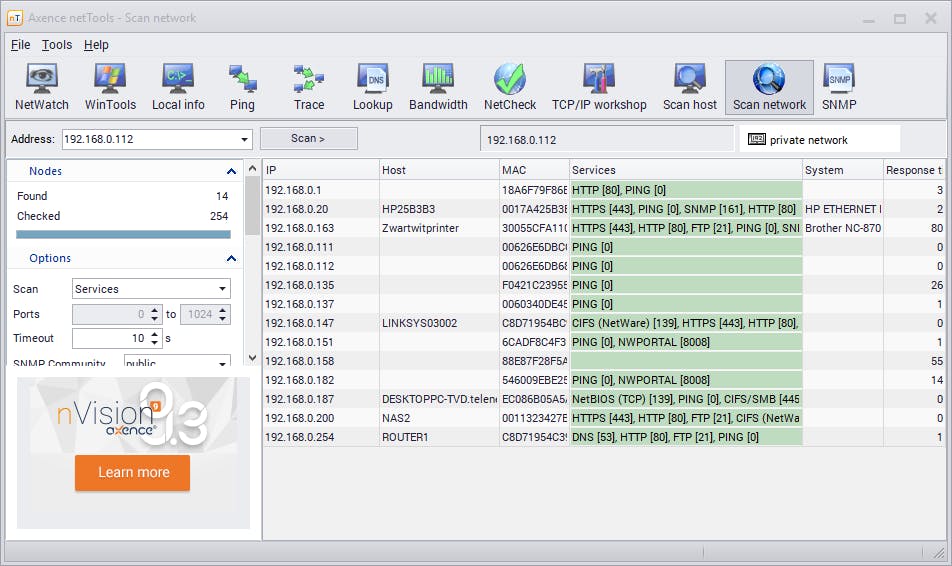Image resolution: width=952 pixels, height=566 pixels.
Task: Click the Brother NC-870 system cell
Action: [x=843, y=228]
